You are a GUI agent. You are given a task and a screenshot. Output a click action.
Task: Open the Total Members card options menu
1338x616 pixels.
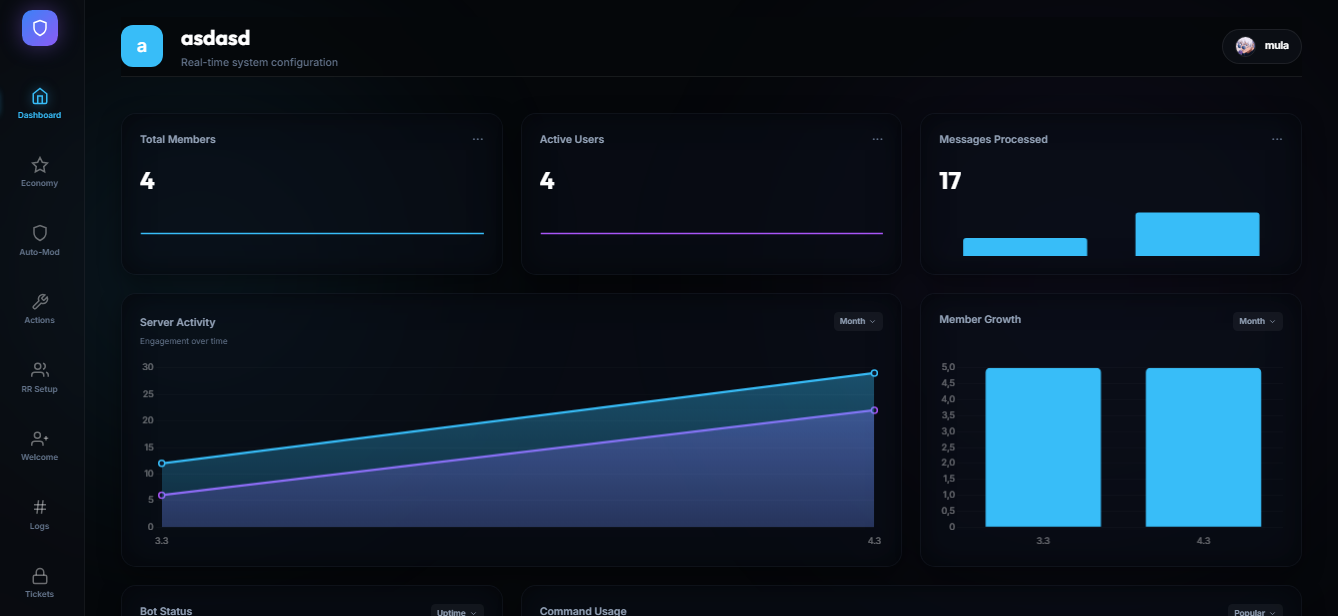478,139
